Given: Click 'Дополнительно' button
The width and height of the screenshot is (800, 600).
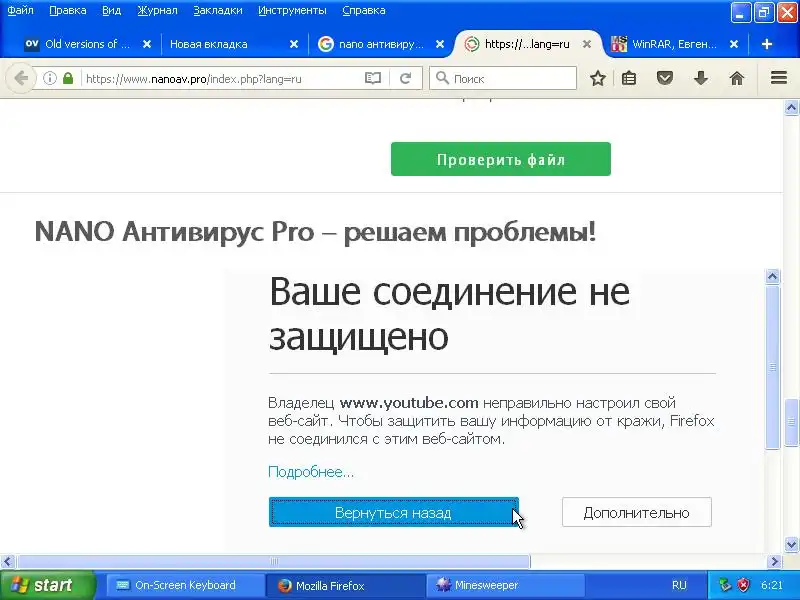Looking at the screenshot, I should pos(636,512).
